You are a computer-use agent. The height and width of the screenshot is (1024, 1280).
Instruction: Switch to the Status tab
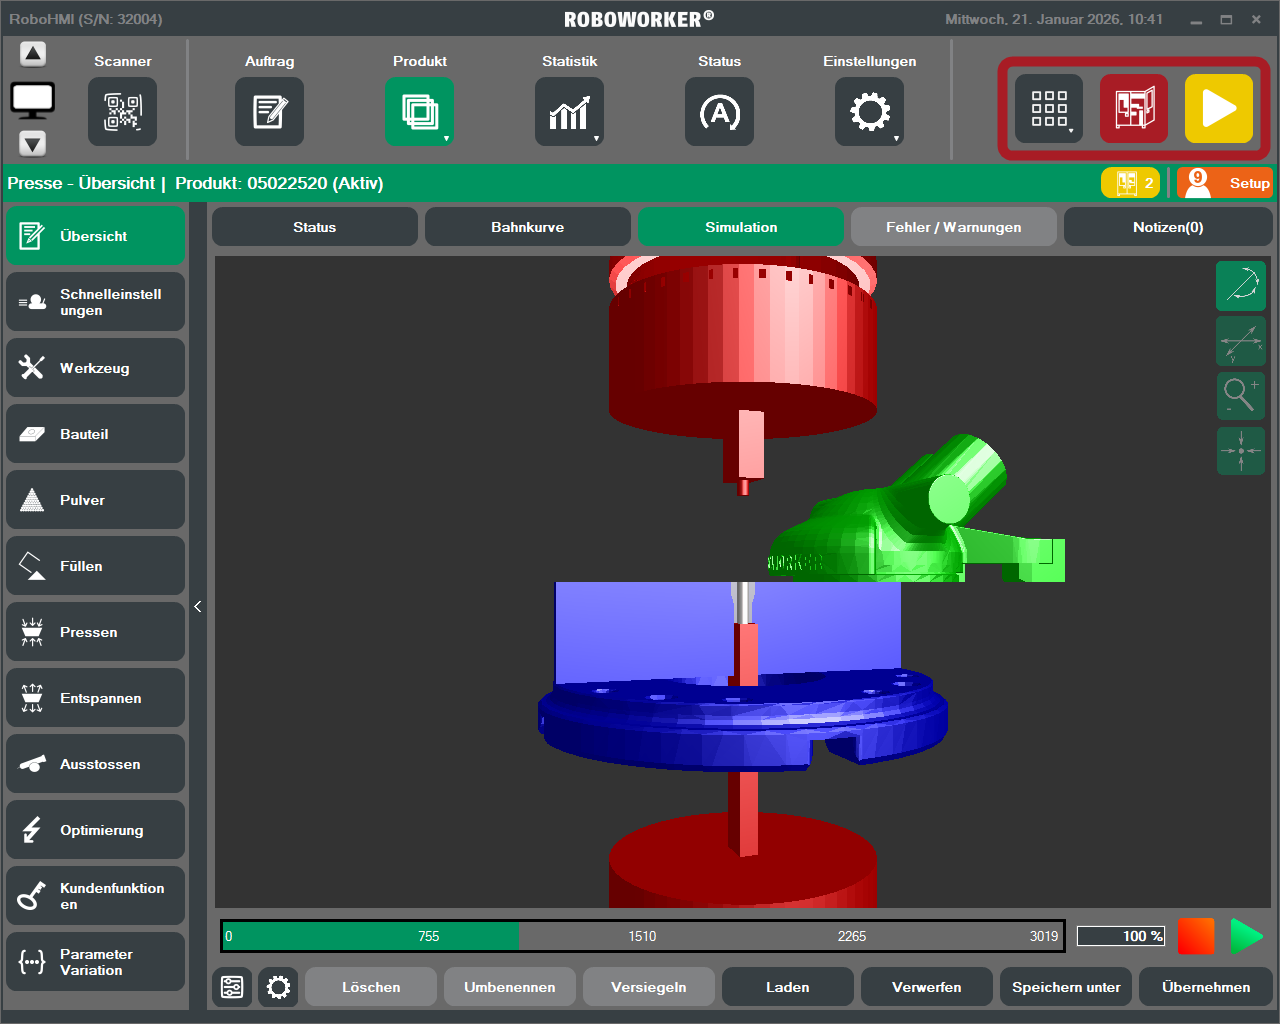315,227
